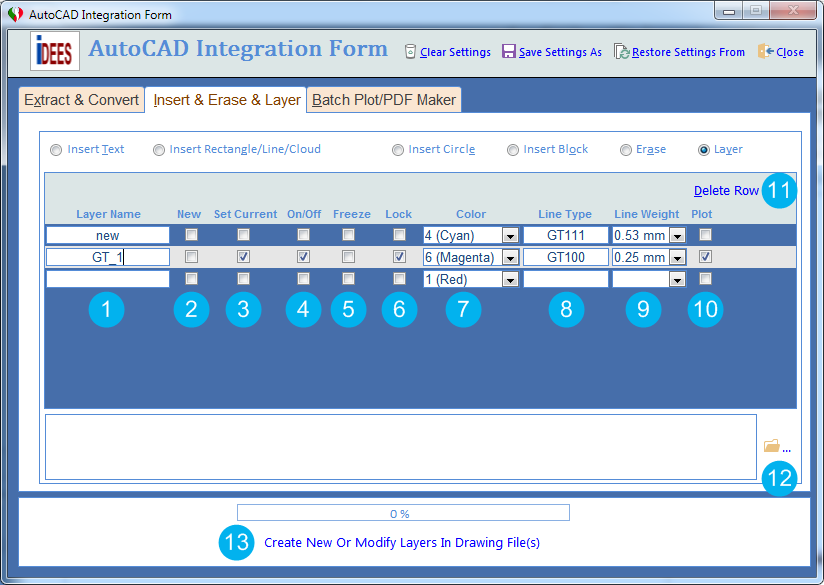The width and height of the screenshot is (824, 585).
Task: Check Lock in the 1 (Red) row
Action: pyautogui.click(x=399, y=279)
